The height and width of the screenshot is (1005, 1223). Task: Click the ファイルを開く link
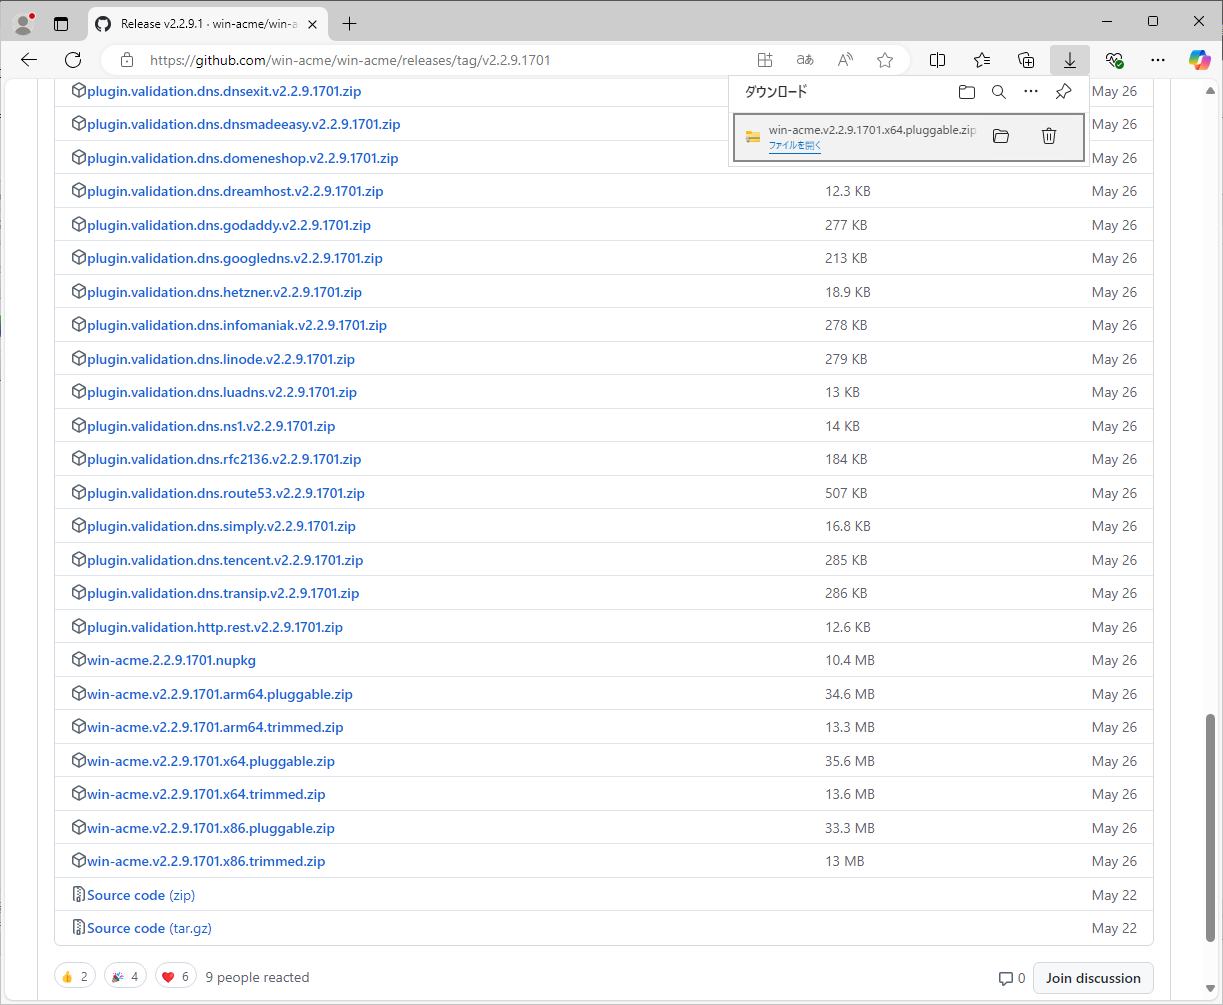pyautogui.click(x=795, y=145)
